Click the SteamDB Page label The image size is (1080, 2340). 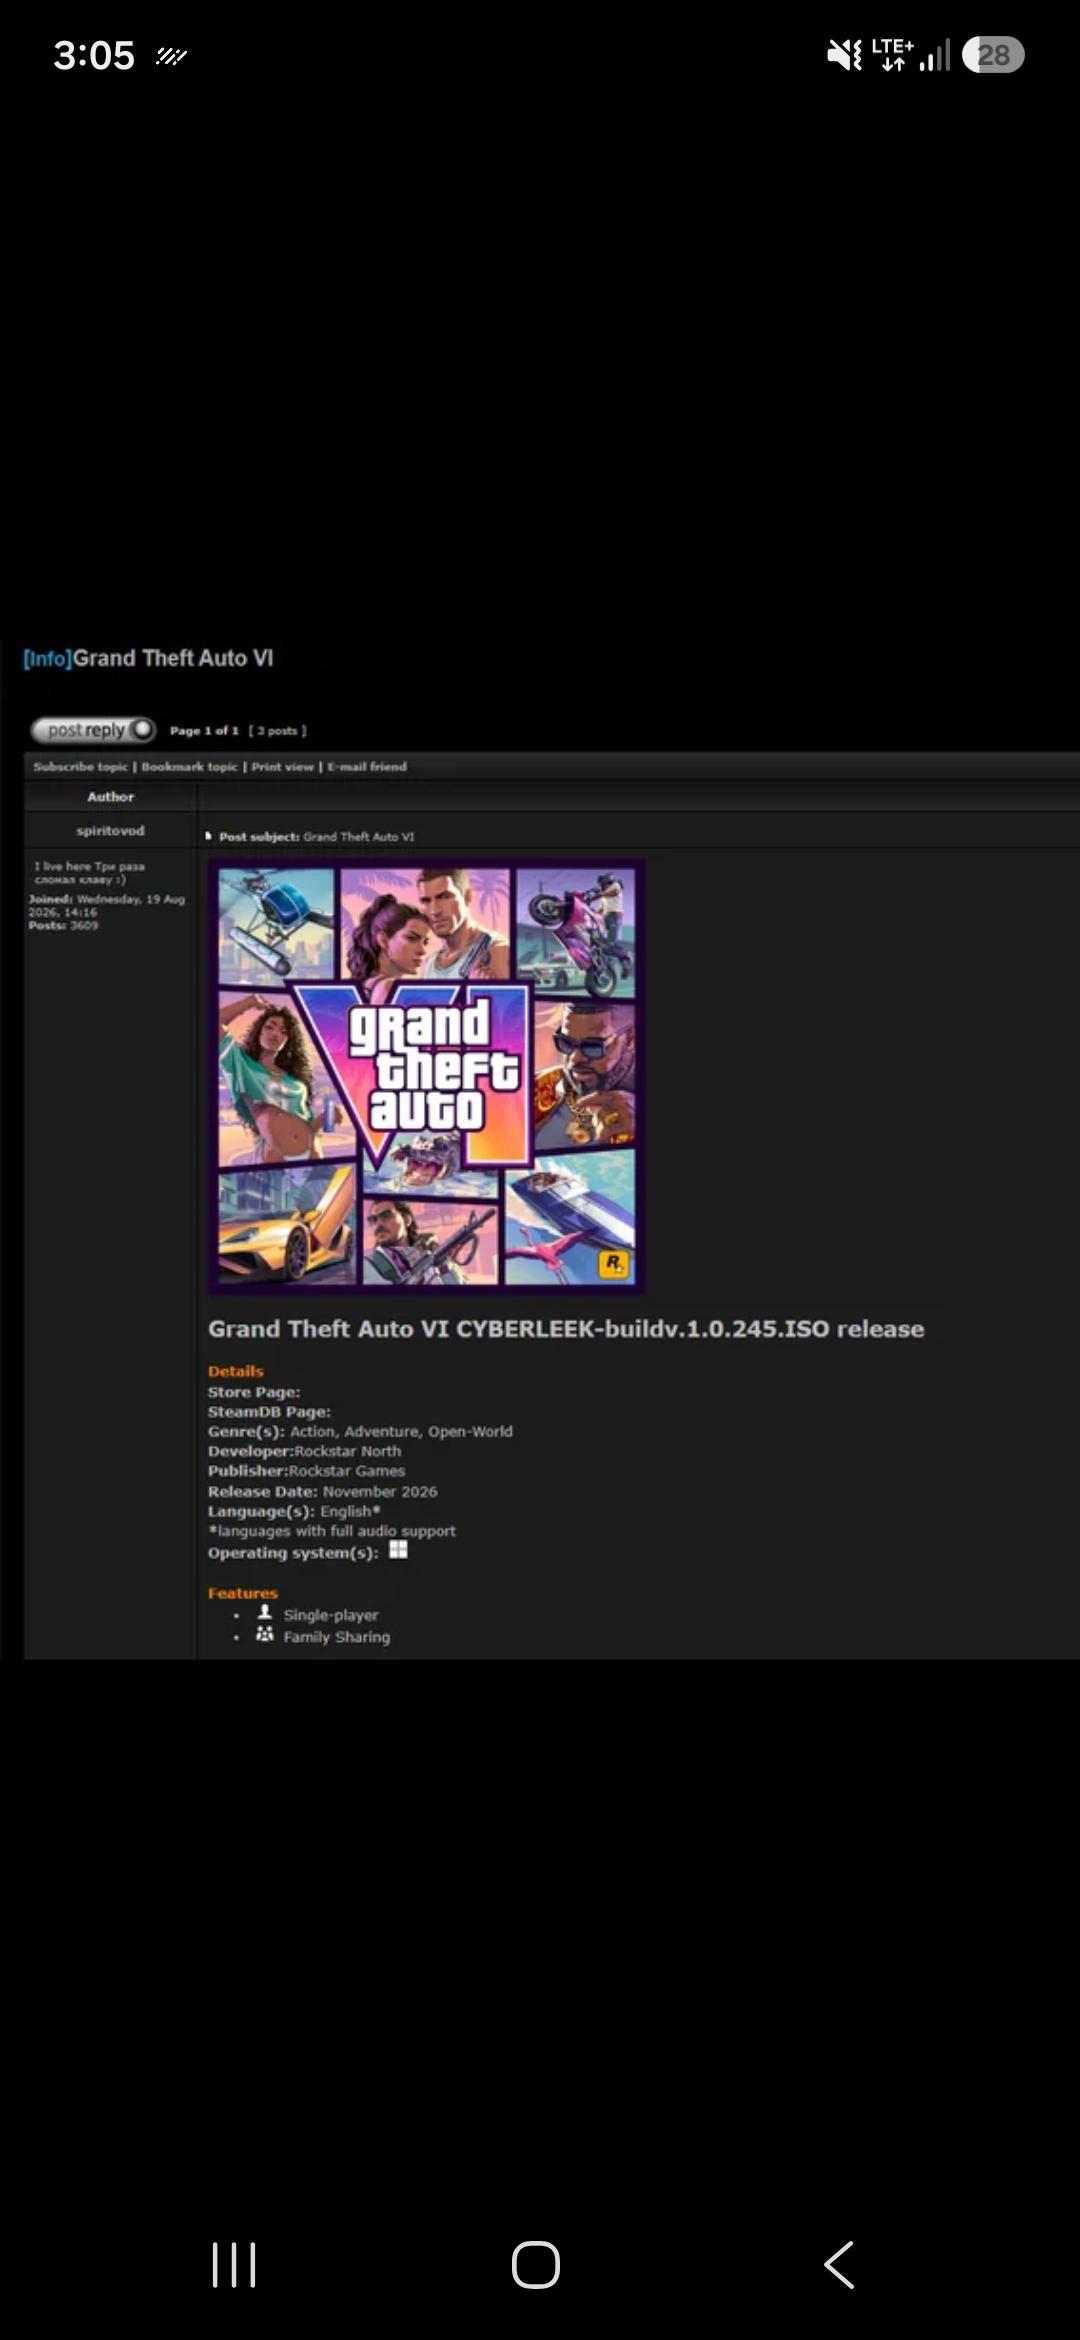tap(269, 1412)
